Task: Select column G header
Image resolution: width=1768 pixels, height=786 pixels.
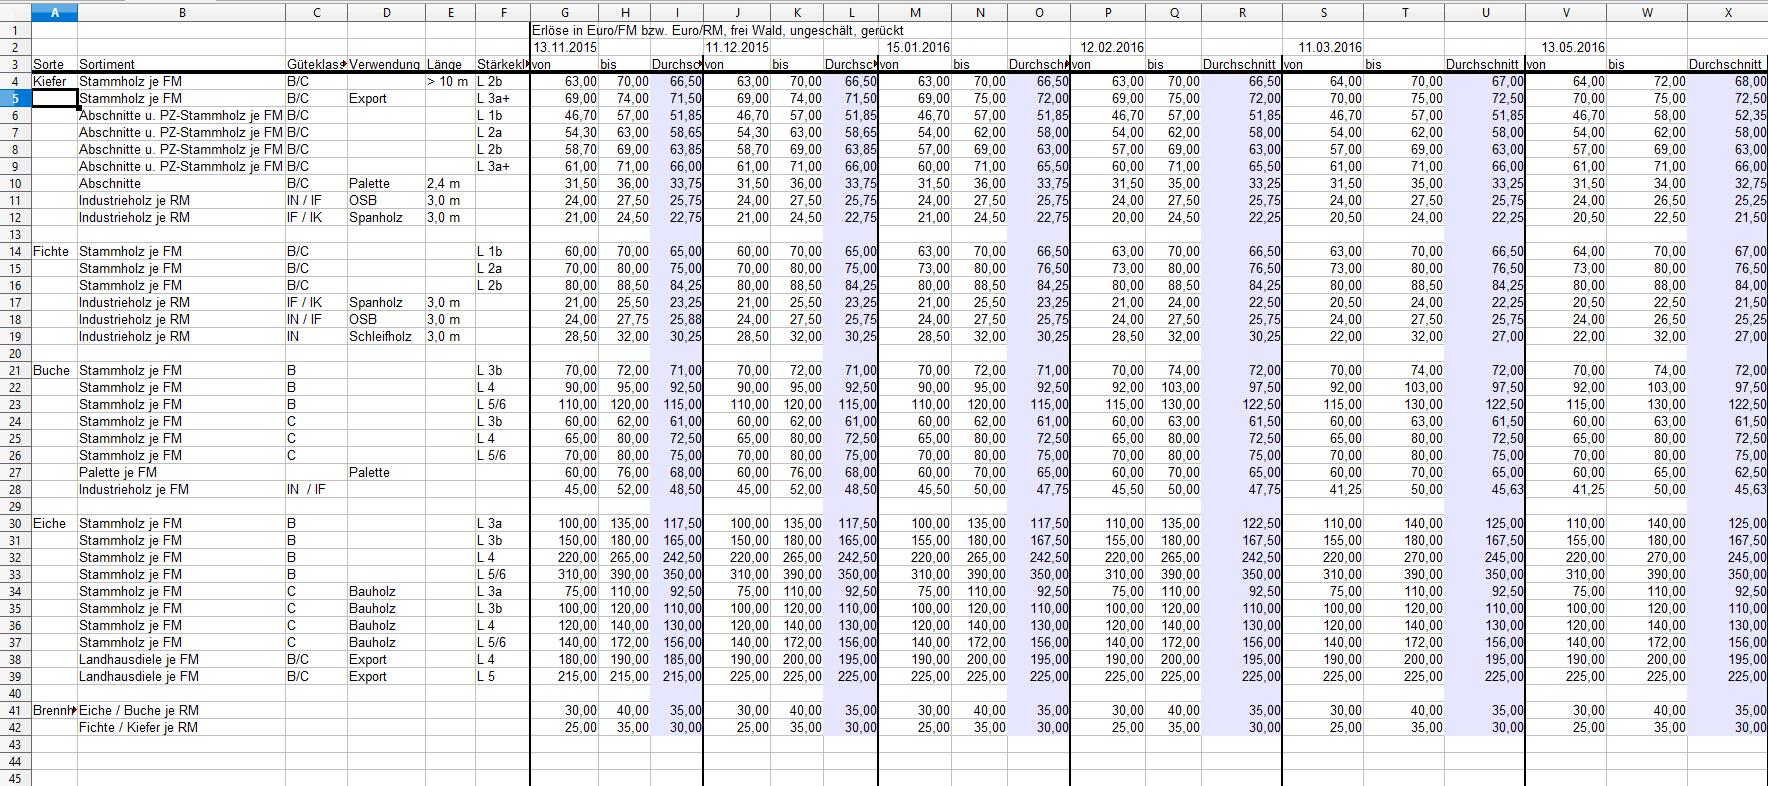Action: pyautogui.click(x=565, y=13)
